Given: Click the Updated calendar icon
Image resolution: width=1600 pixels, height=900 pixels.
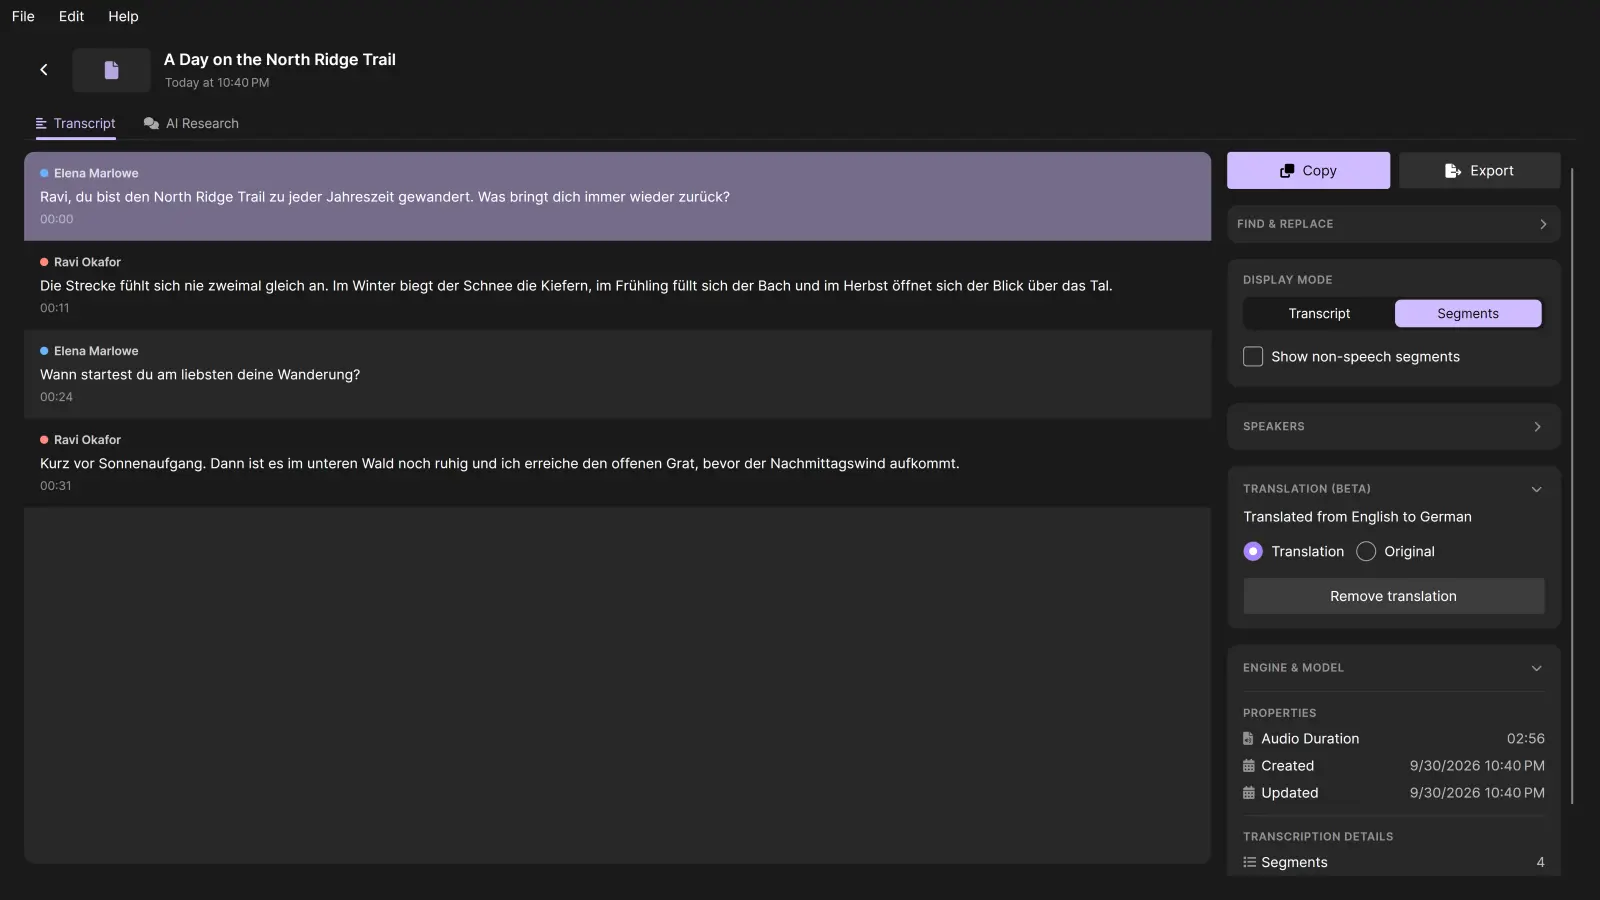Looking at the screenshot, I should click(x=1248, y=793).
